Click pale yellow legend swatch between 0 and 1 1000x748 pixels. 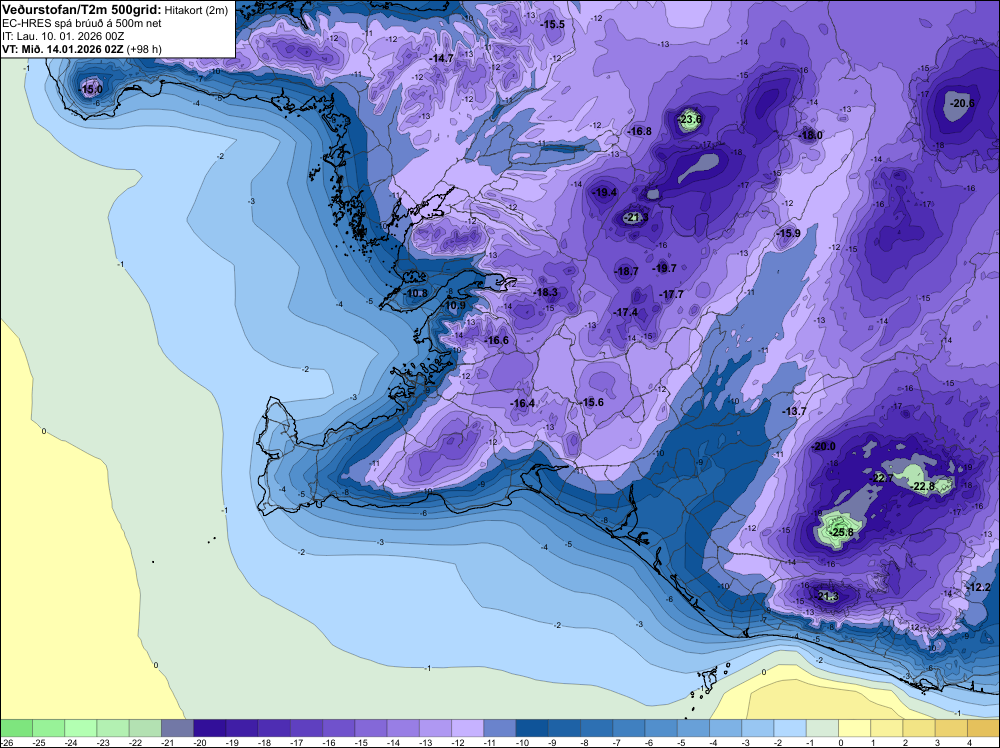pos(855,728)
